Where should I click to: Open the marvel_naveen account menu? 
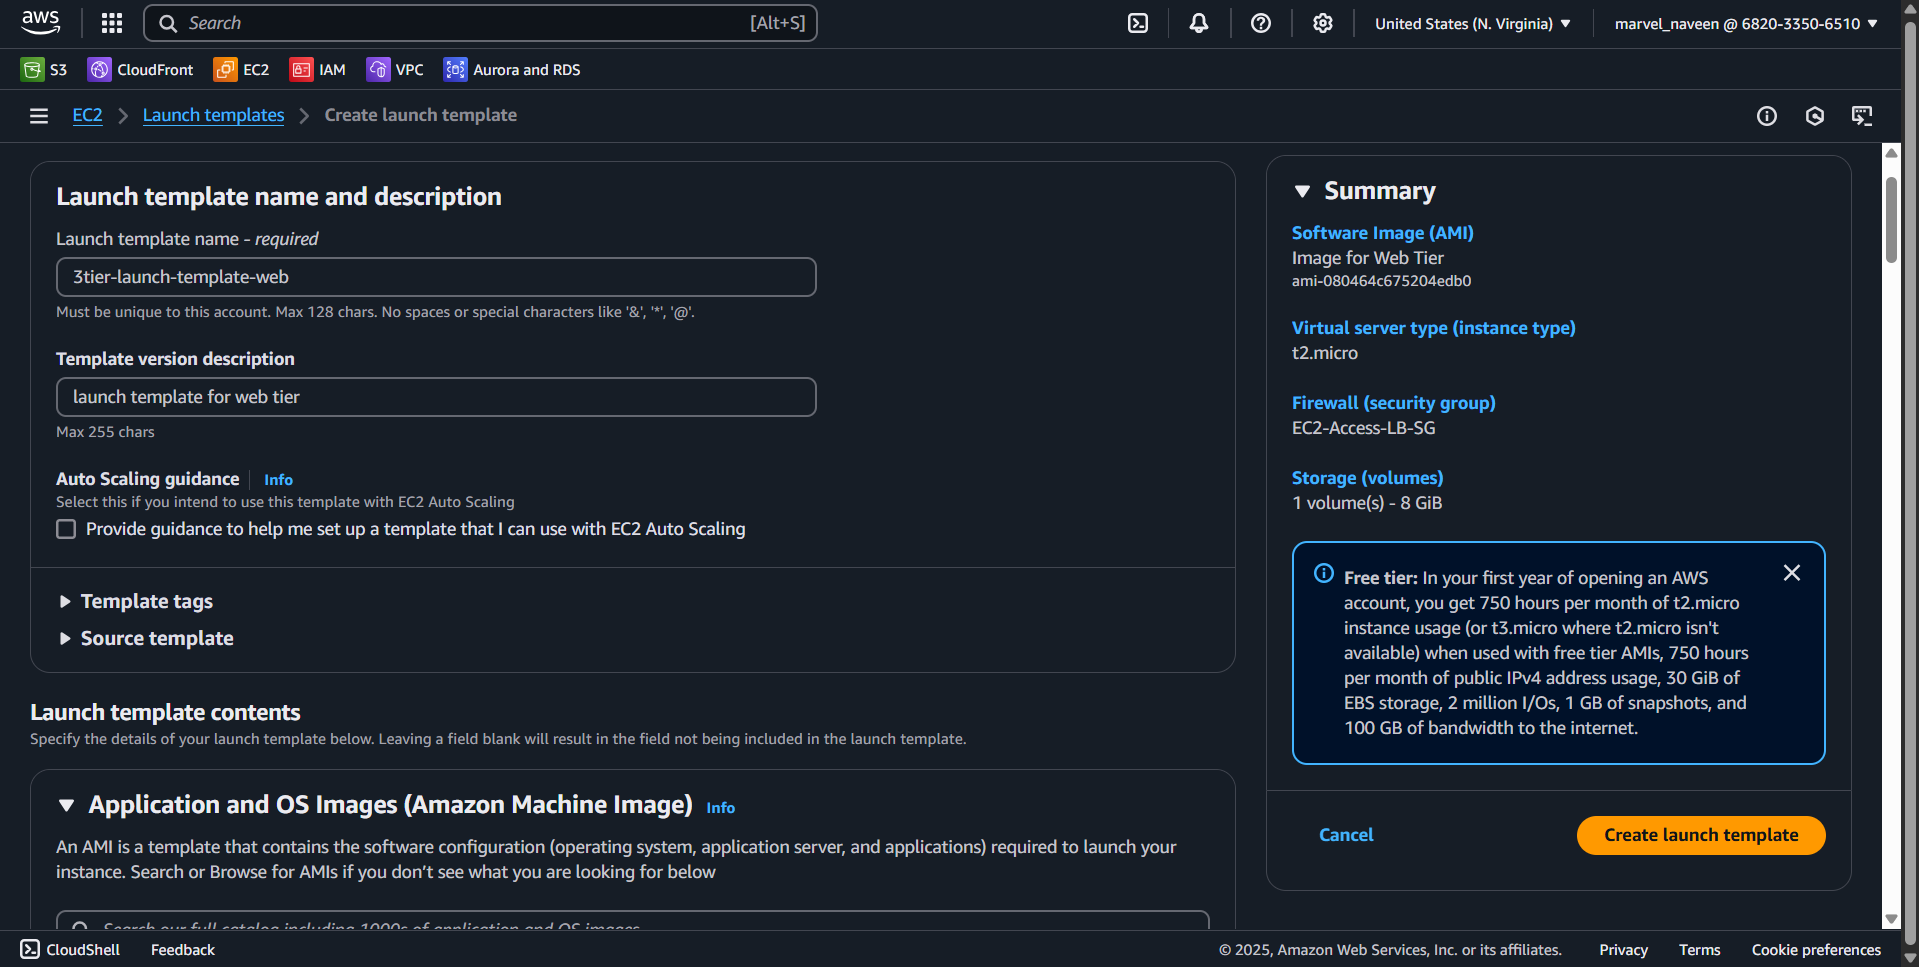[x=1746, y=23]
